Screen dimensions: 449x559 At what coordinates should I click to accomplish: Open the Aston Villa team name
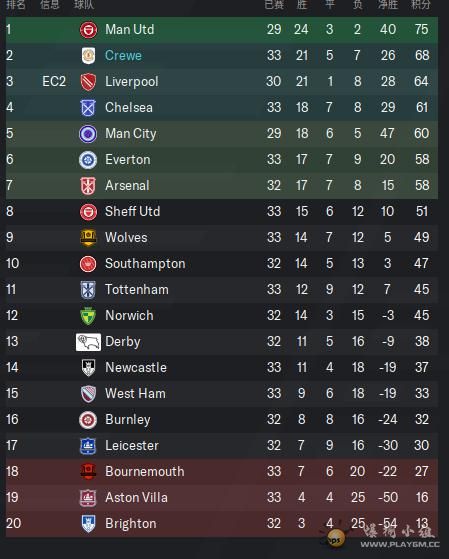(136, 498)
